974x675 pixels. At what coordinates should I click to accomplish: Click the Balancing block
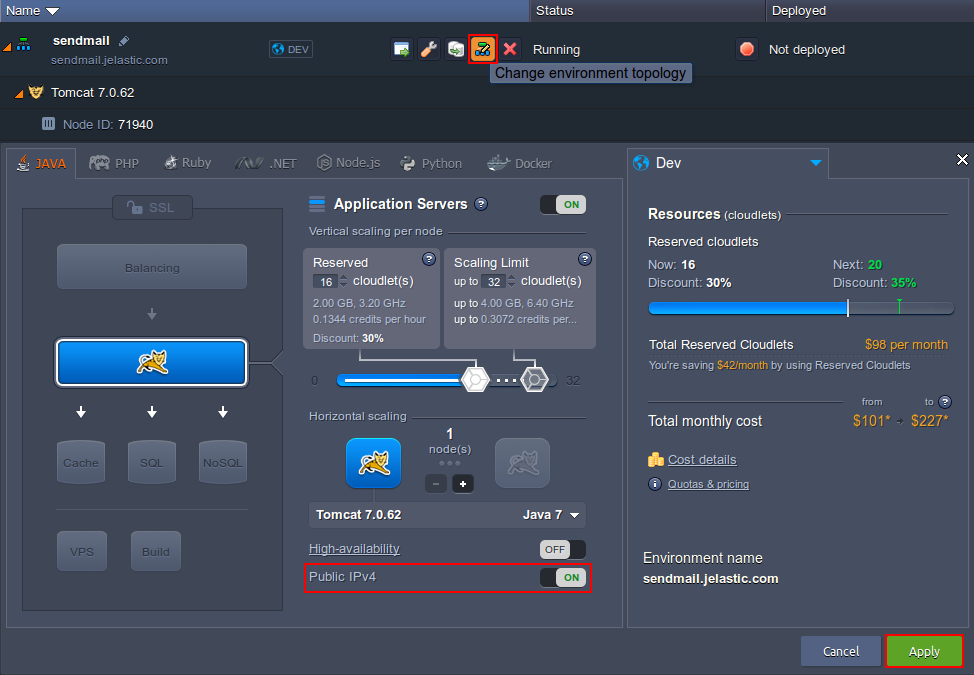point(152,267)
